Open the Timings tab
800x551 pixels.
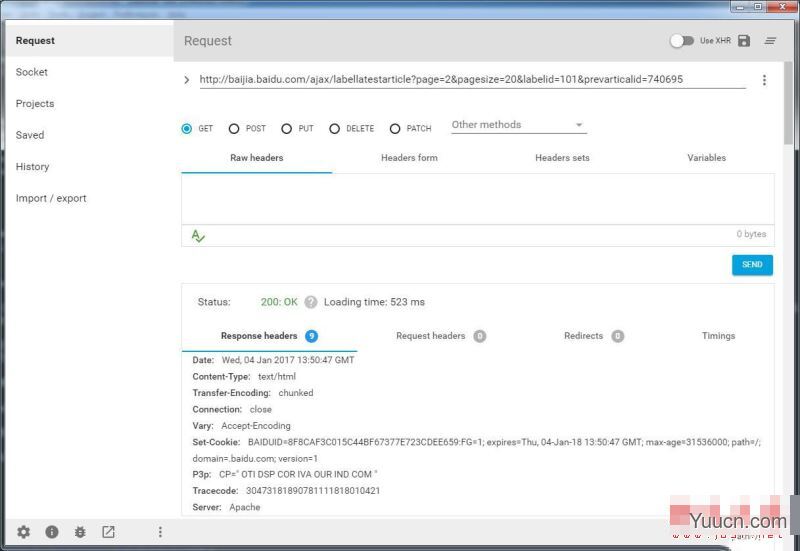point(718,336)
